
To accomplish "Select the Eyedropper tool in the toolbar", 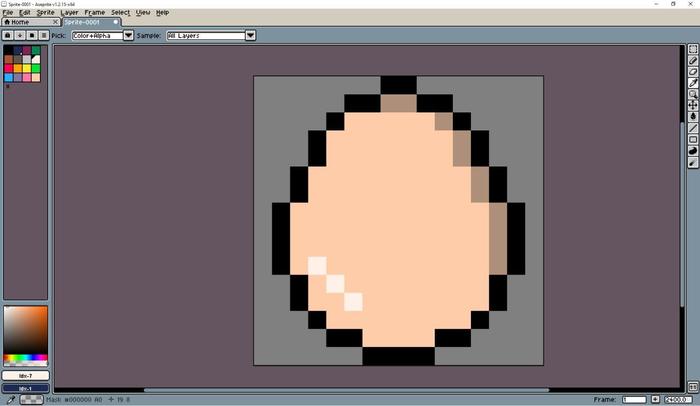I will point(693,83).
